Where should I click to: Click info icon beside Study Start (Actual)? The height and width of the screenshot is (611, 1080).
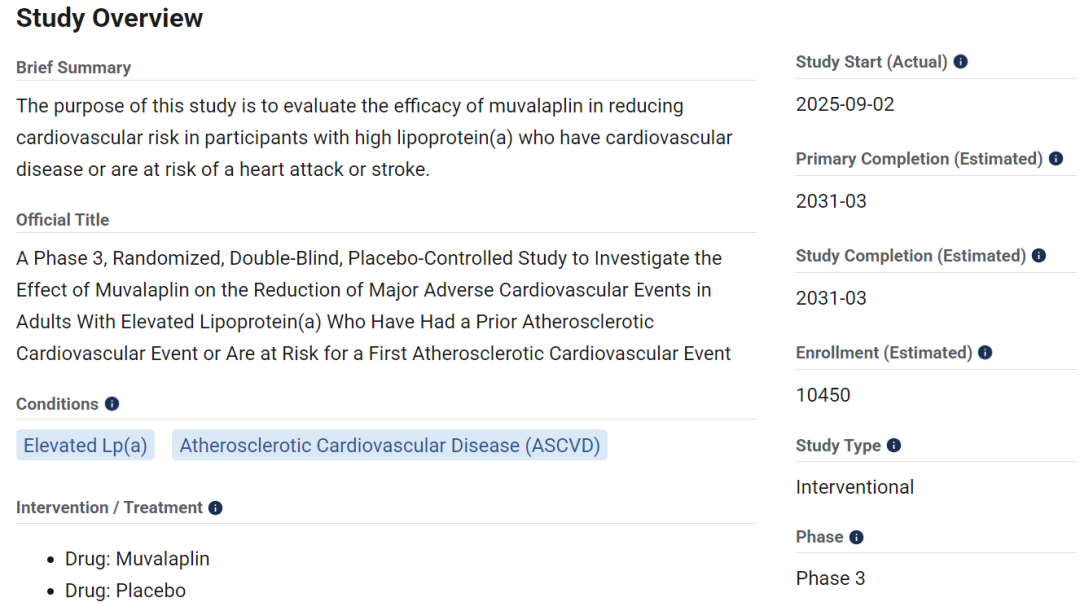point(961,62)
